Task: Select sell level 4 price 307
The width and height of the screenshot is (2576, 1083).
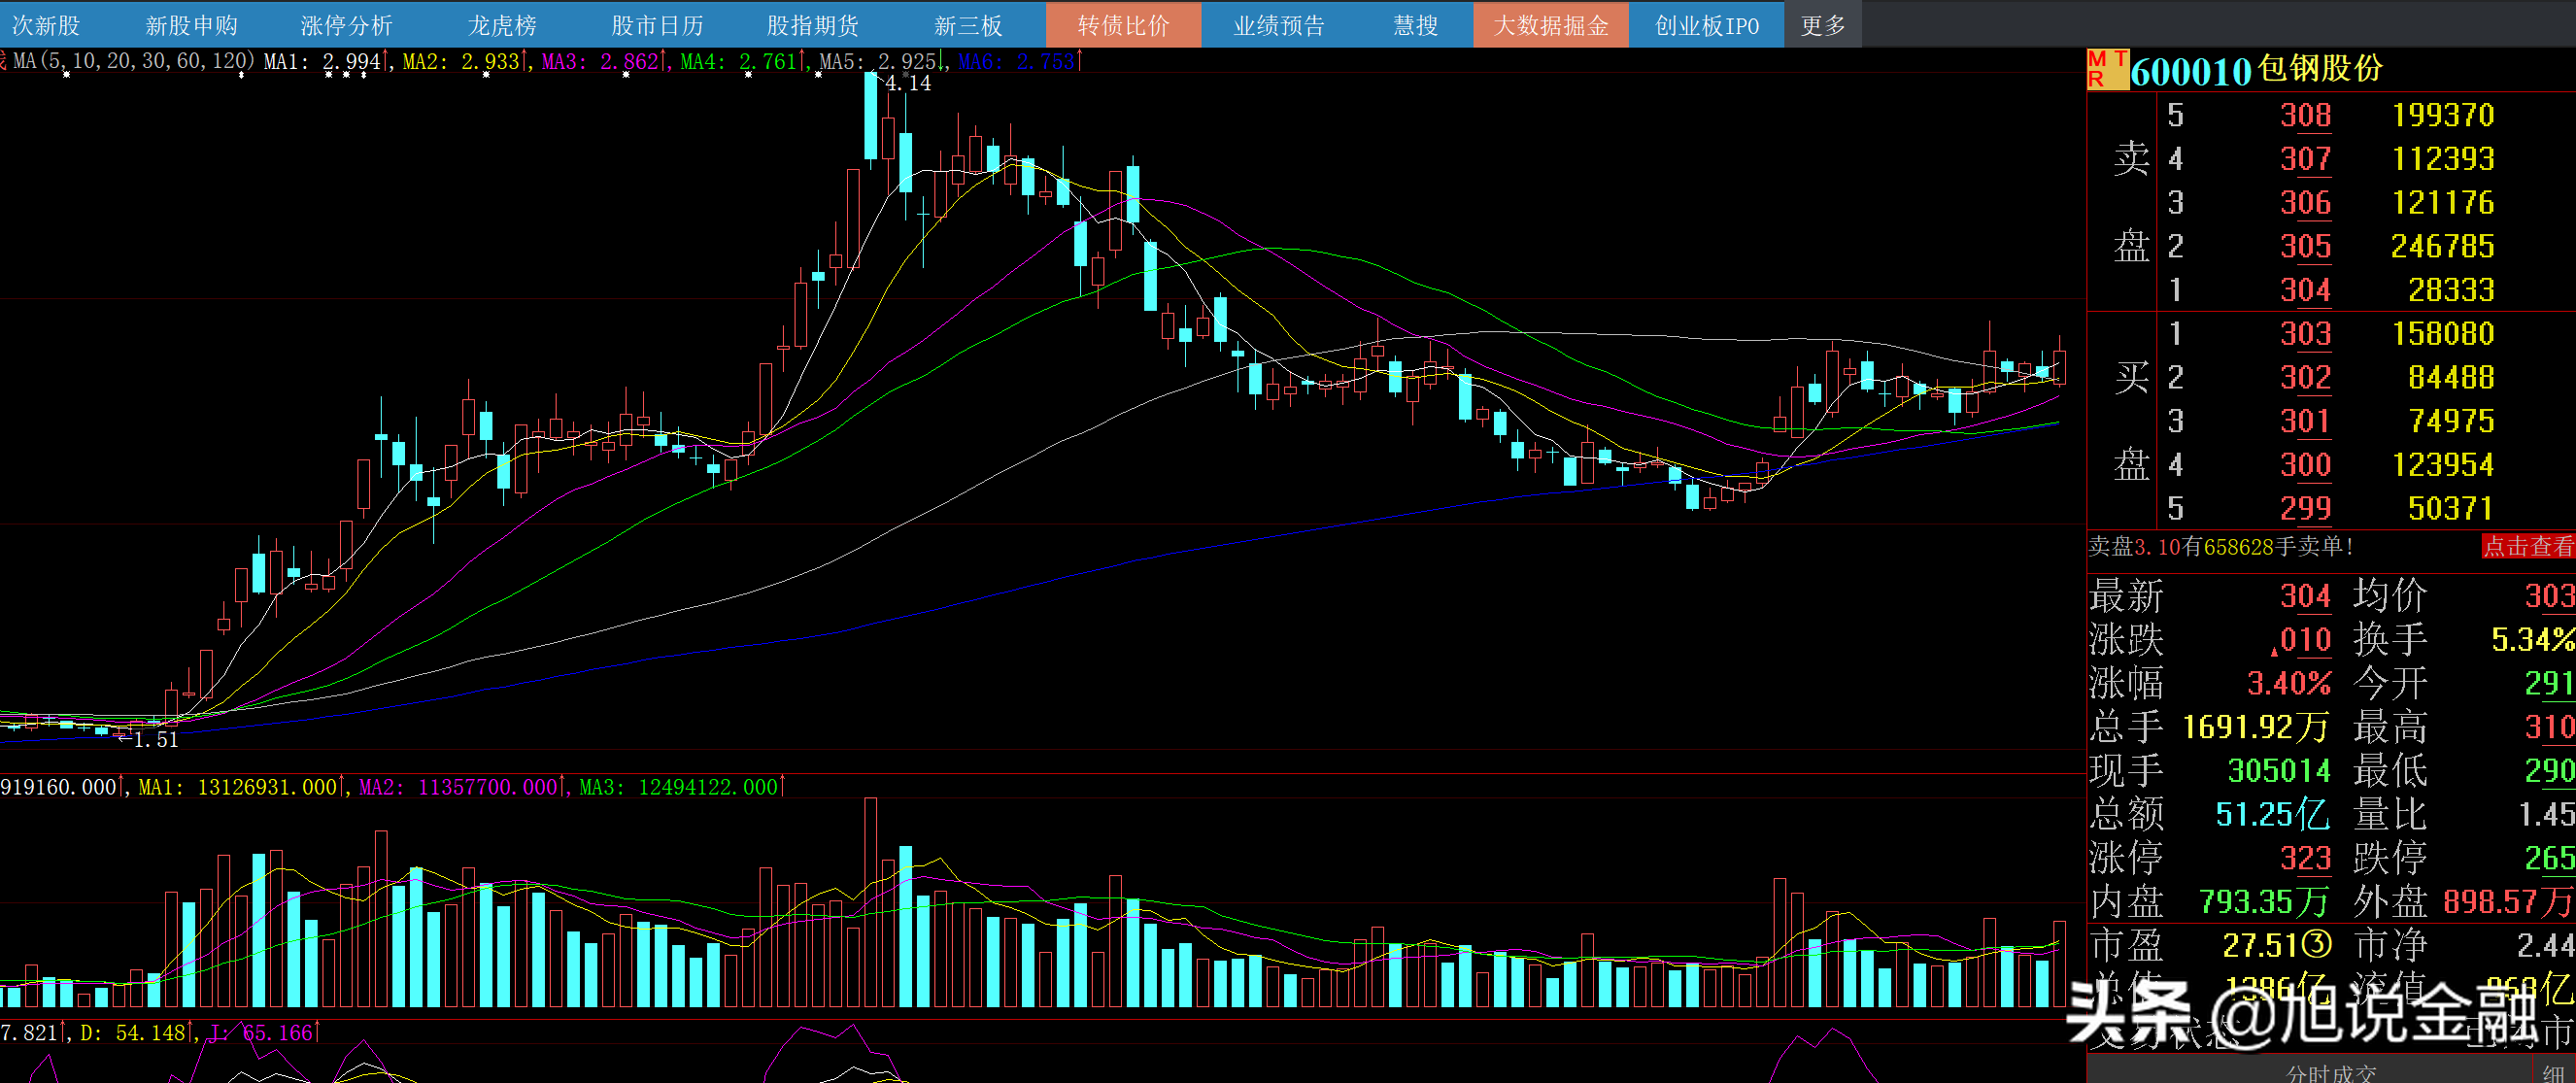Action: pyautogui.click(x=2305, y=159)
